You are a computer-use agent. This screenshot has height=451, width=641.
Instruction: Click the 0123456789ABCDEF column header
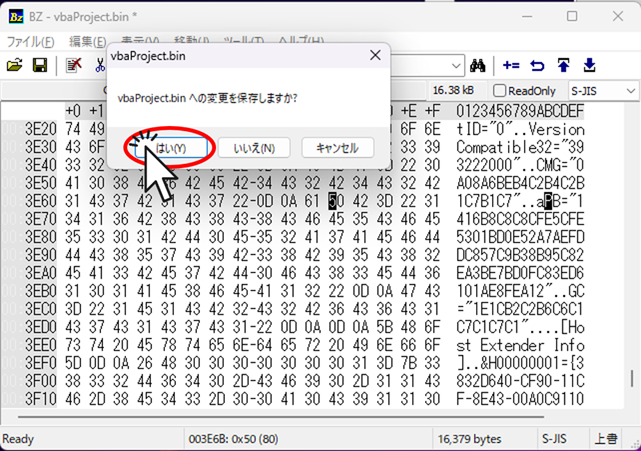click(x=520, y=111)
